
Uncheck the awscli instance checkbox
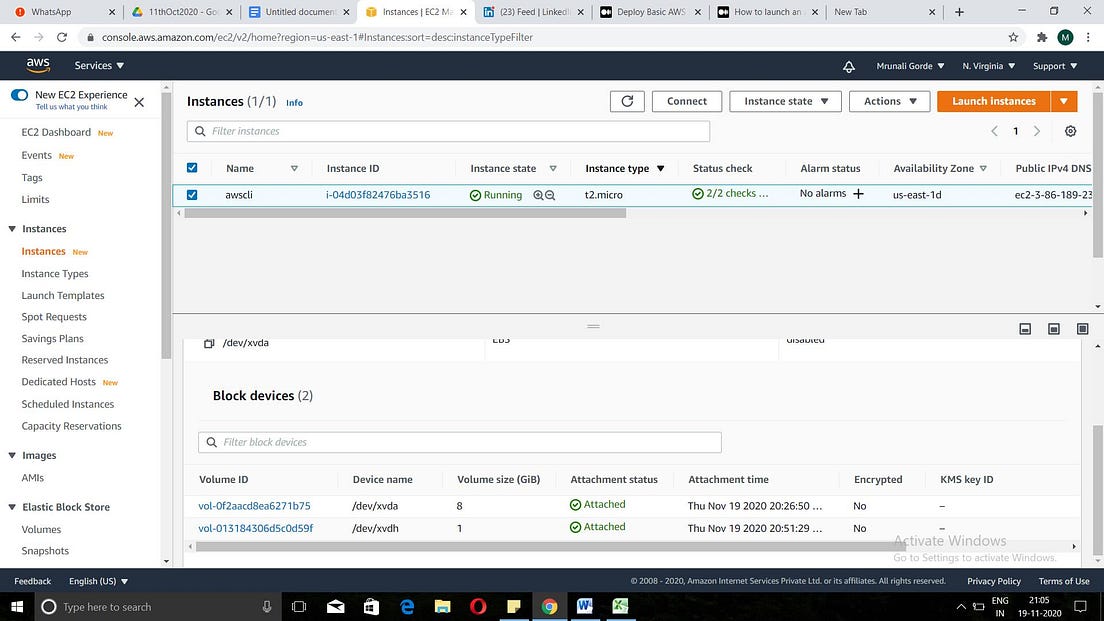pos(192,195)
